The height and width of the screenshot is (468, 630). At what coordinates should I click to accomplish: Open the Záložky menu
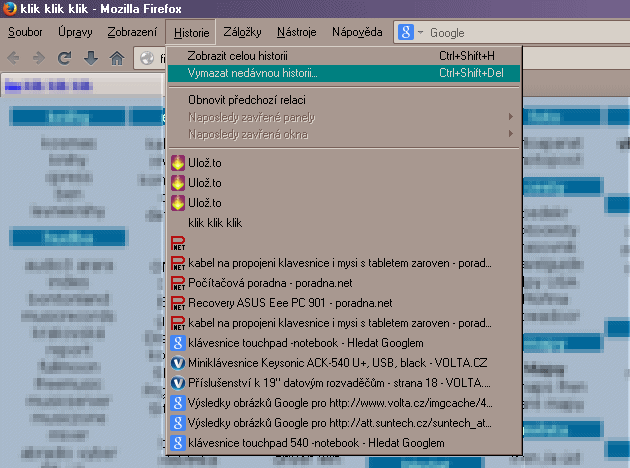[x=242, y=32]
